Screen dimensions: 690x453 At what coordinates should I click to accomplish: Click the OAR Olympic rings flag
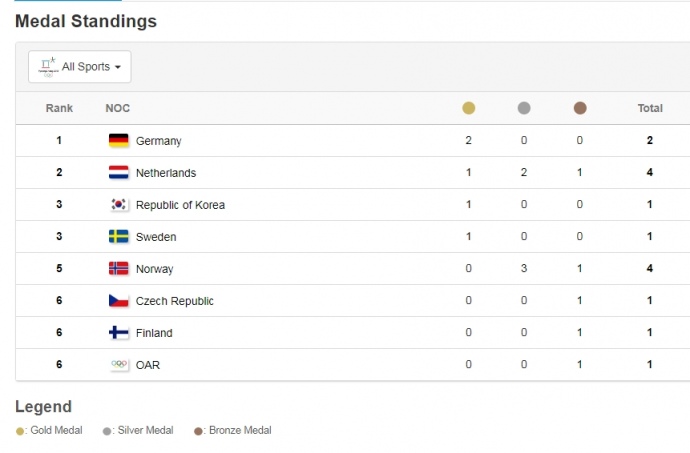coord(118,365)
